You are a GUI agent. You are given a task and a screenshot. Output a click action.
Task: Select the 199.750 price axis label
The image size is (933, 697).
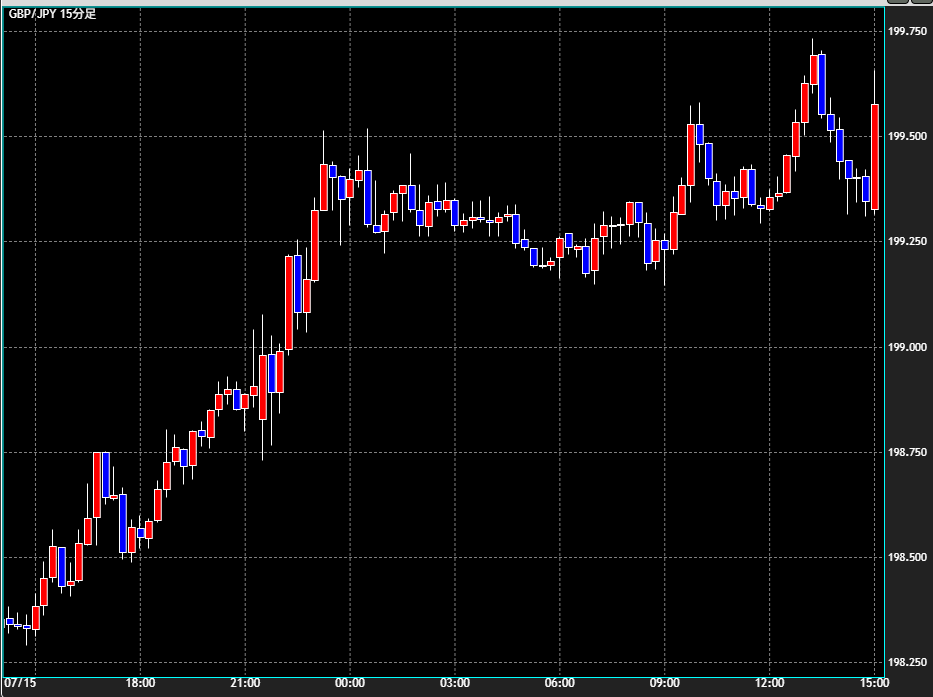click(x=907, y=31)
